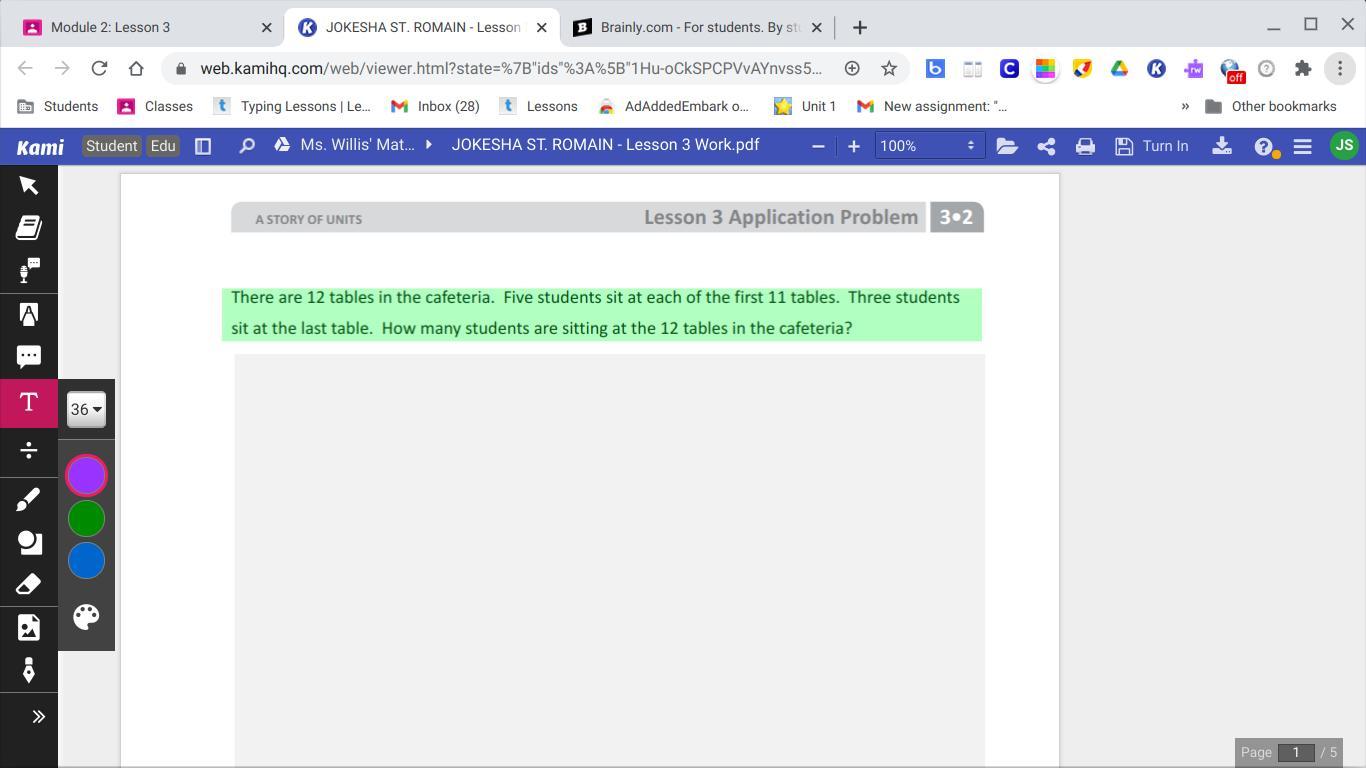Screen dimensions: 1366x768
Task: Open the custom color palette
Action: coord(86,617)
